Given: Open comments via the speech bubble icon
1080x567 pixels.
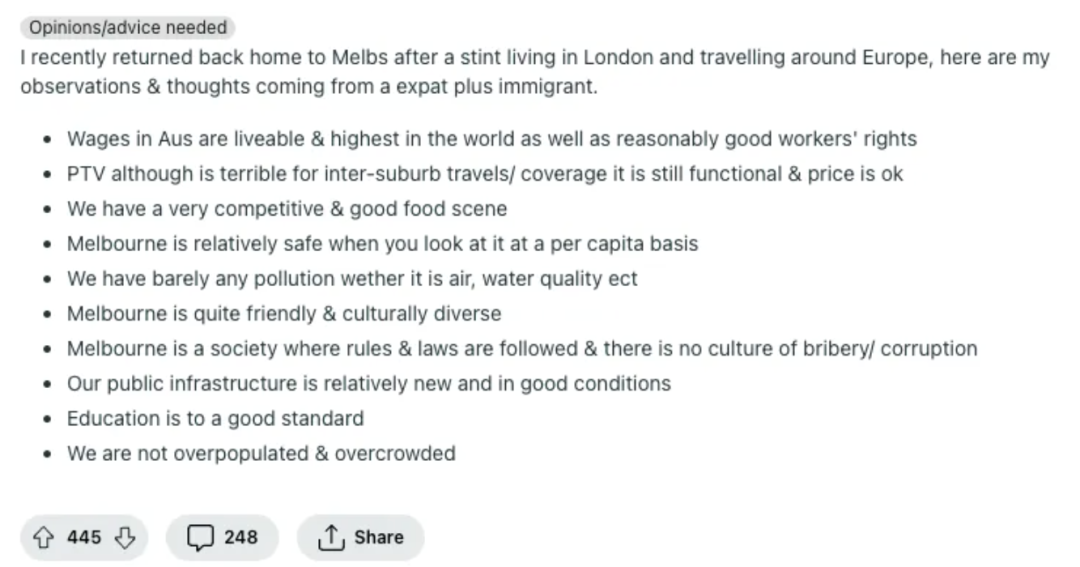Looking at the screenshot, I should pyautogui.click(x=200, y=537).
